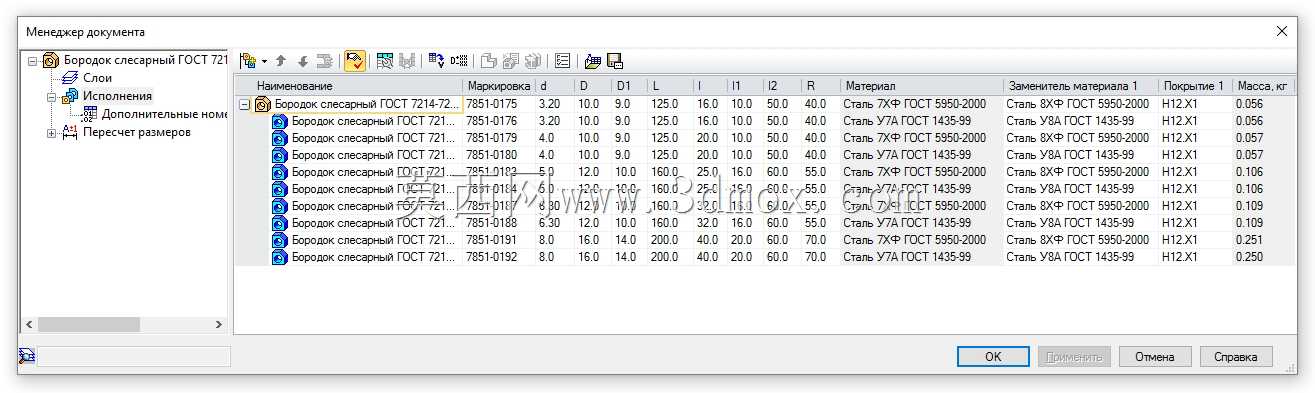The width and height of the screenshot is (1315, 393).
Task: Open the dropdown arrow beside the create-execution icon
Action: 264,61
